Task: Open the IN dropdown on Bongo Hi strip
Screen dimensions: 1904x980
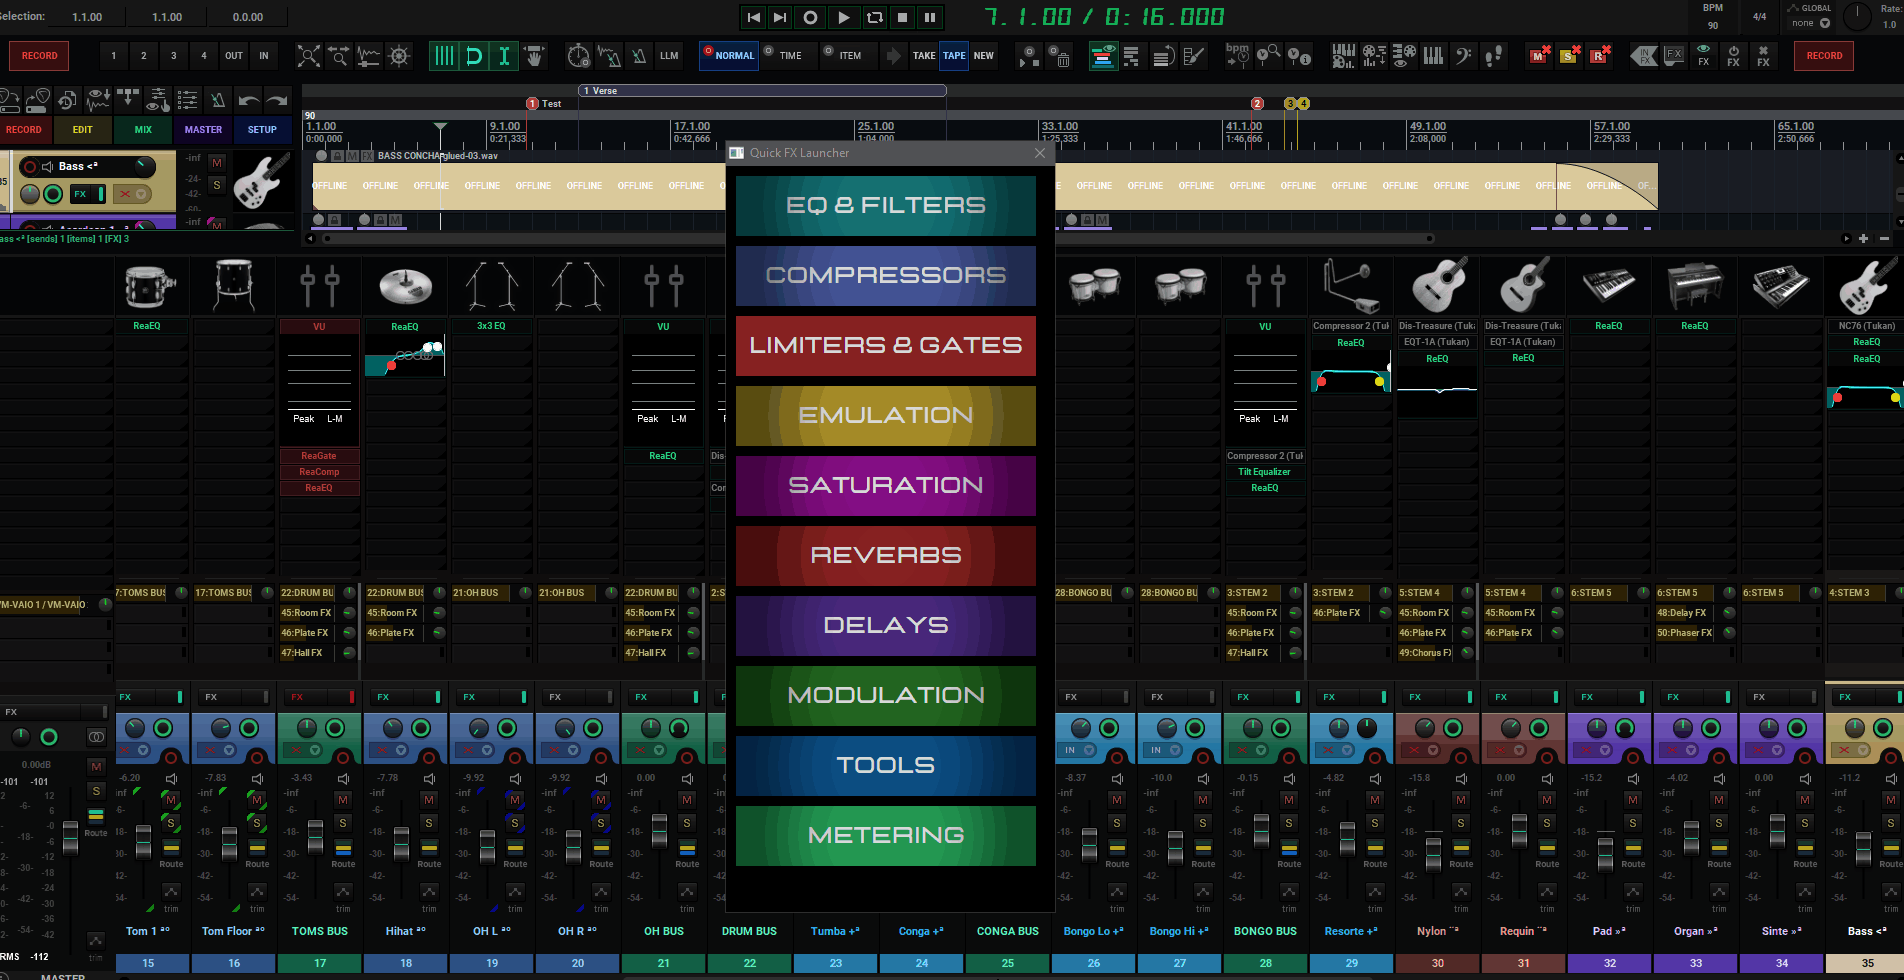Action: 1163,750
